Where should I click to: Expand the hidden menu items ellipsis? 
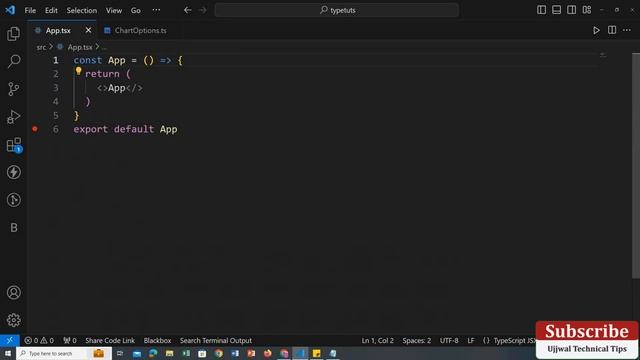tap(156, 10)
